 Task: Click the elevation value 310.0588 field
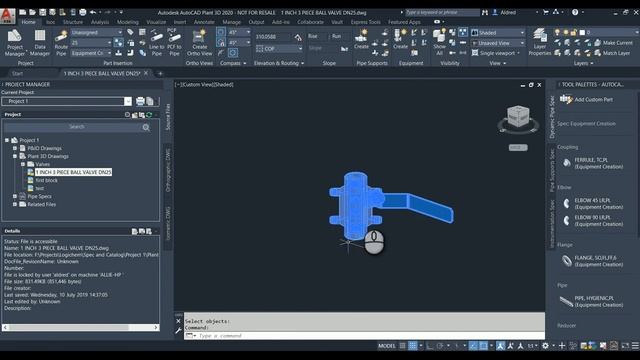pyautogui.click(x=274, y=37)
